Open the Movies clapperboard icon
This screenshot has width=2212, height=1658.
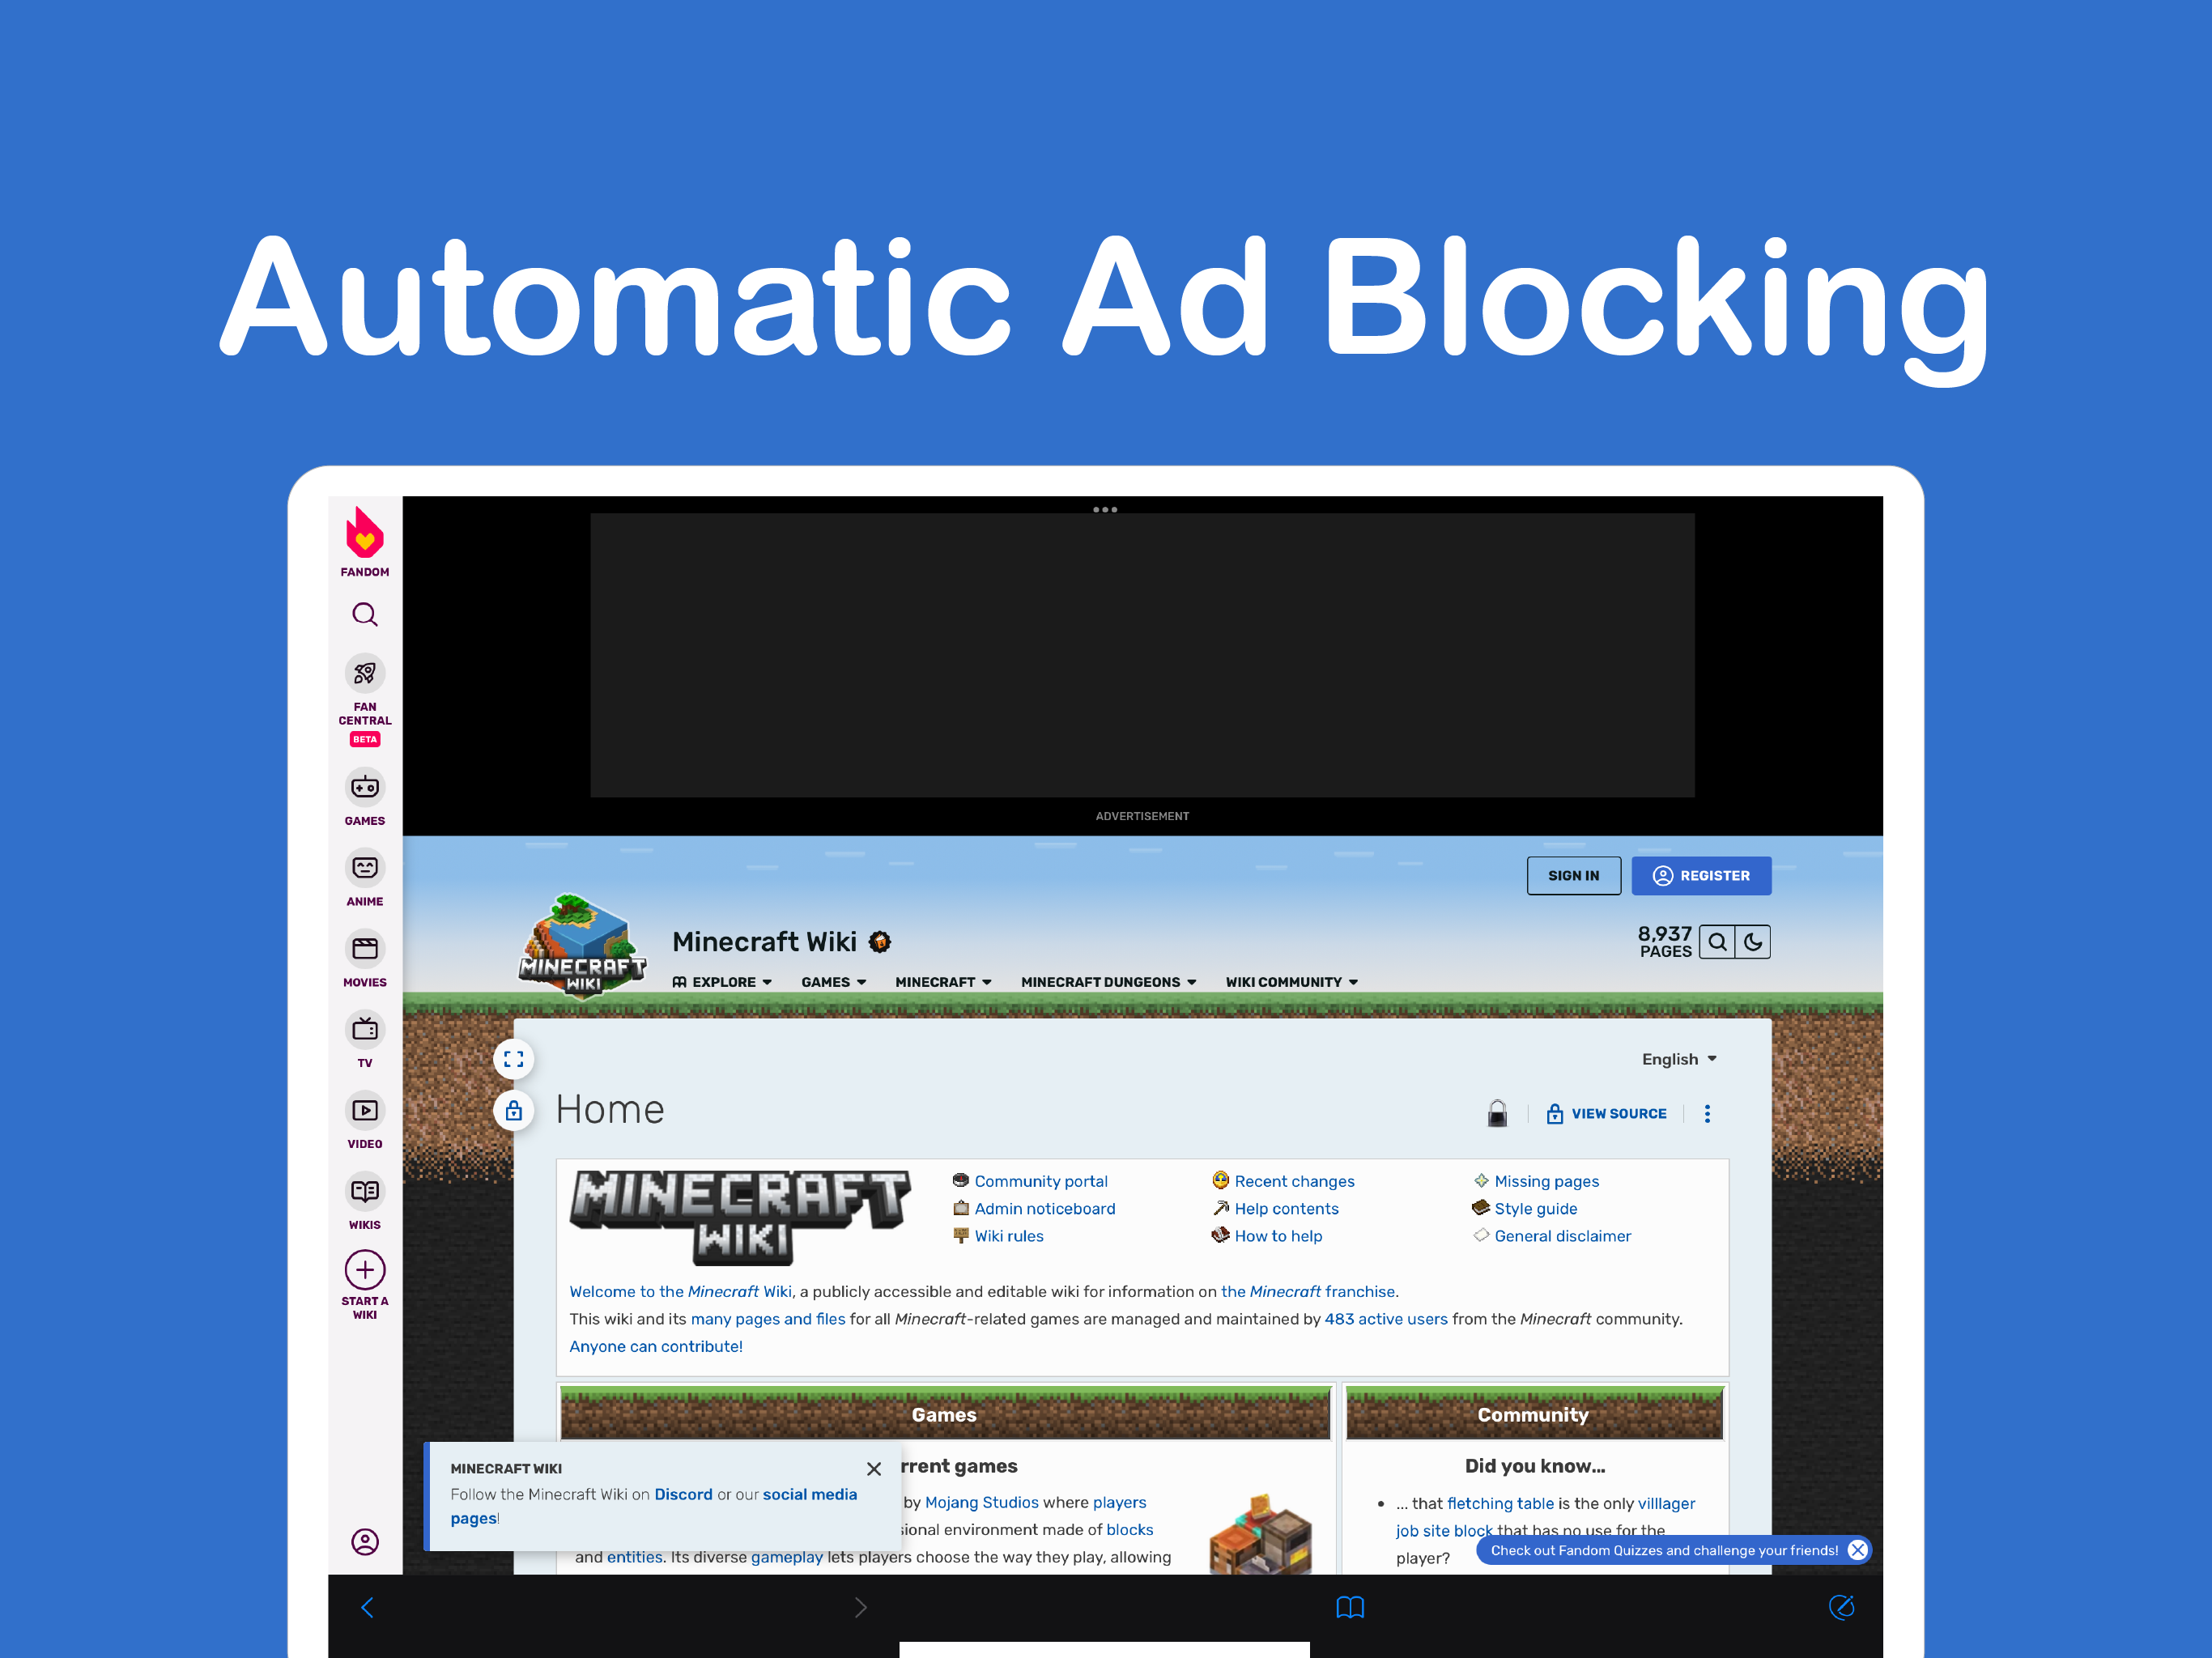[365, 948]
